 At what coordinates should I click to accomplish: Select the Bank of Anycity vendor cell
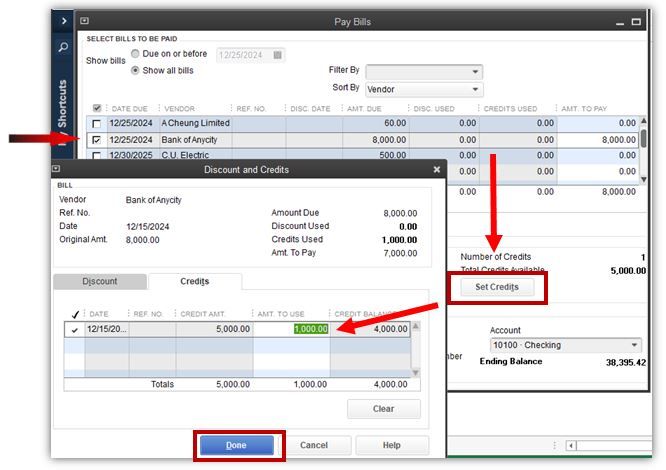(195, 140)
